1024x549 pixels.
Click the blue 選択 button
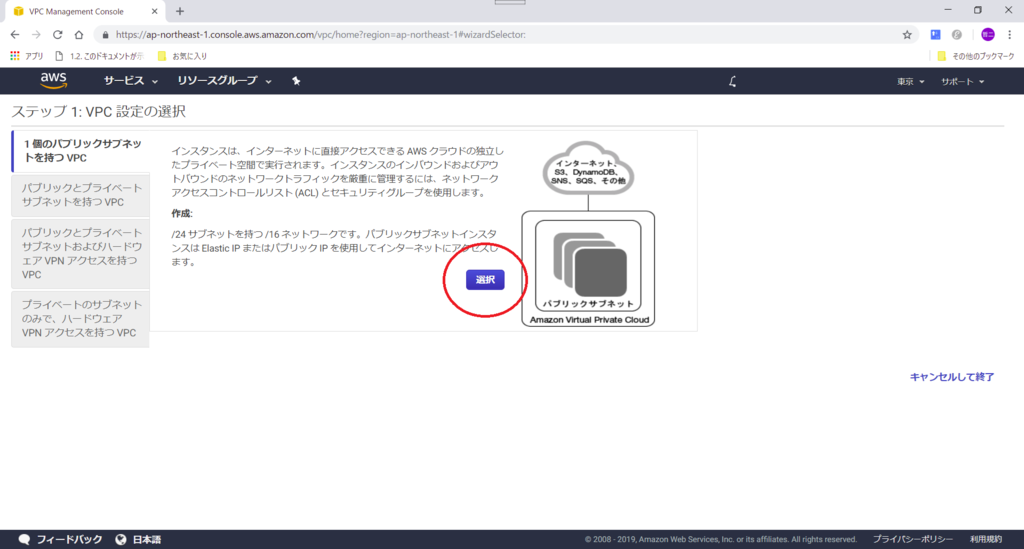485,279
